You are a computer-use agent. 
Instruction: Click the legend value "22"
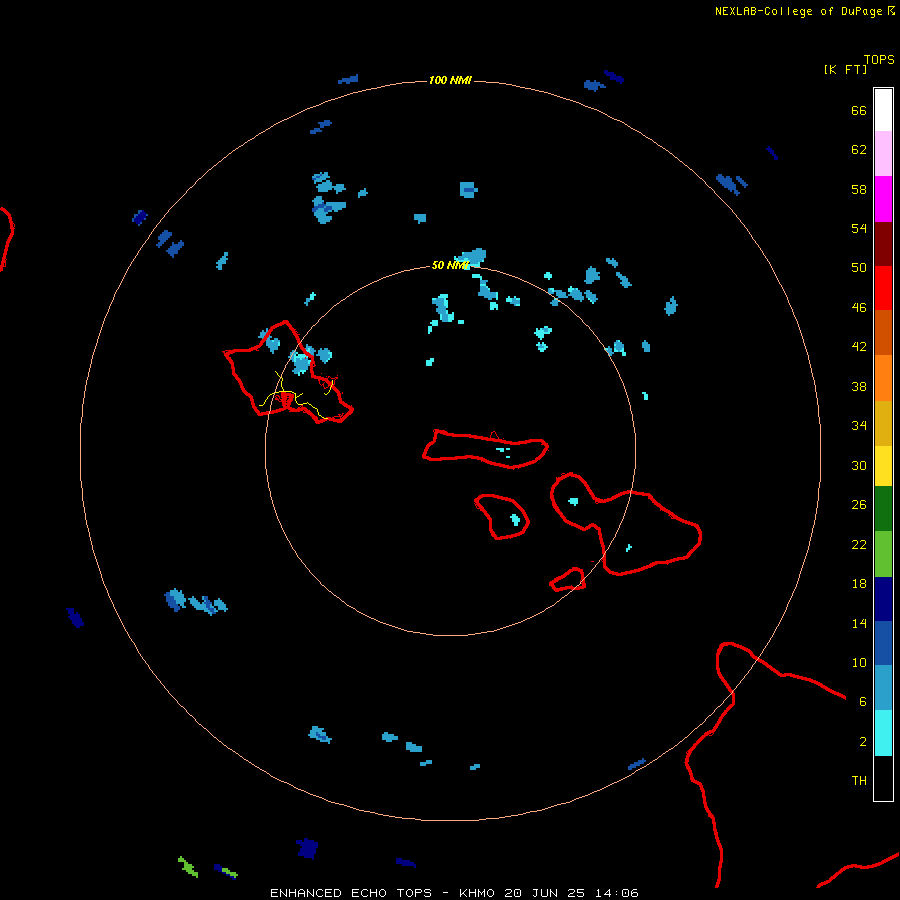pos(859,544)
